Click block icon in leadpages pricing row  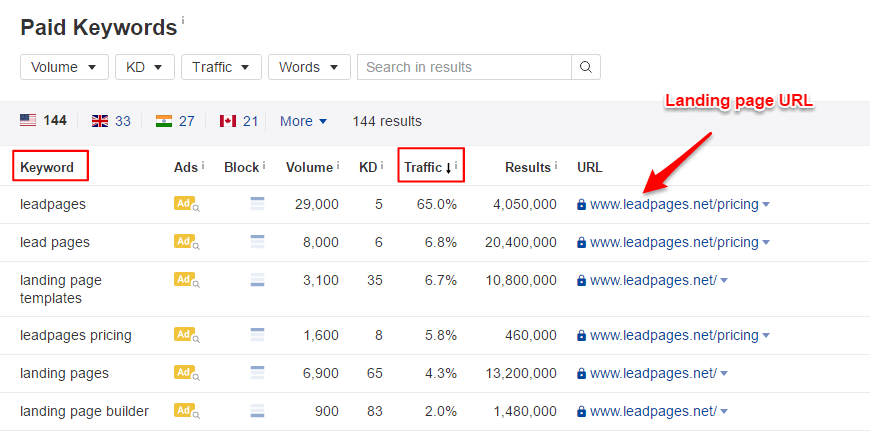coord(257,335)
